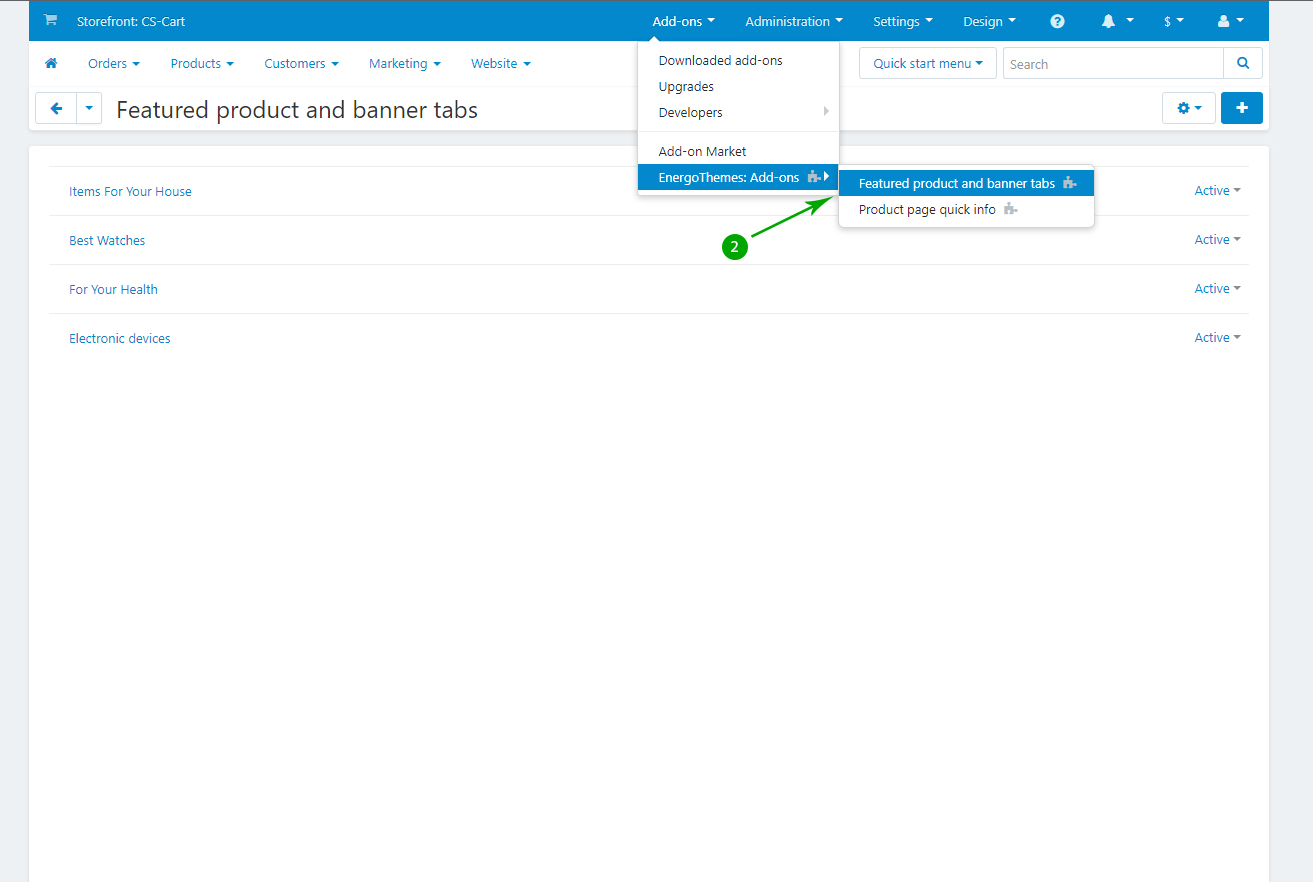The image size is (1313, 882).
Task: Toggle Active status for Best Watches
Action: click(1216, 240)
